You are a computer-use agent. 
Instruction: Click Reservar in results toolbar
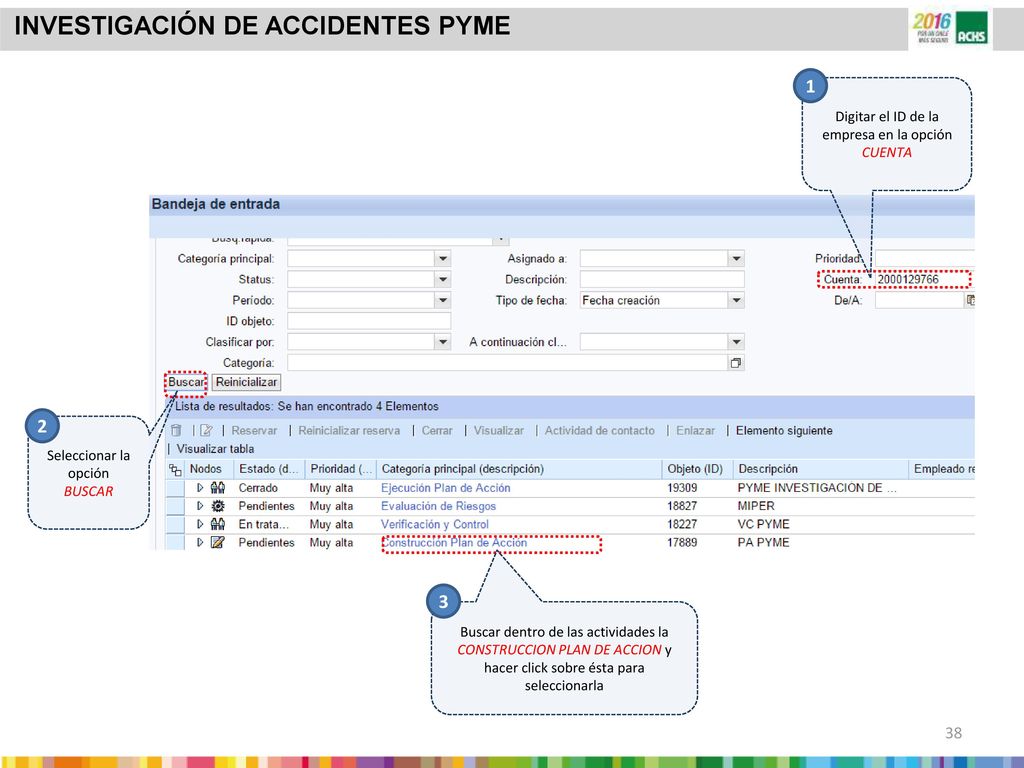coord(254,431)
